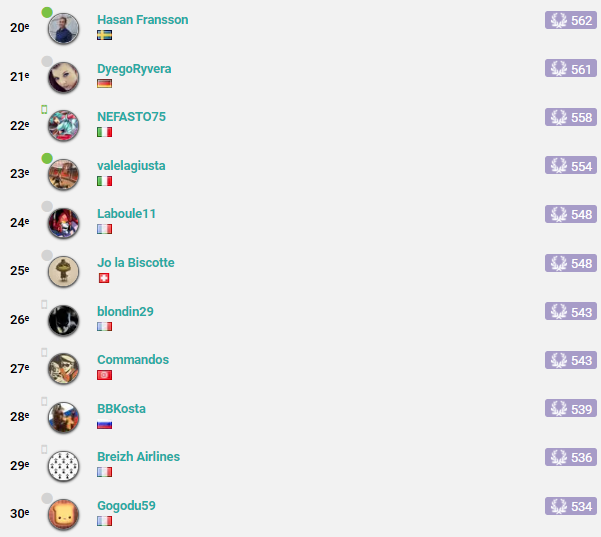This screenshot has width=601, height=537.
Task: Click Gogodu59's toast avatar
Action: [x=63, y=514]
